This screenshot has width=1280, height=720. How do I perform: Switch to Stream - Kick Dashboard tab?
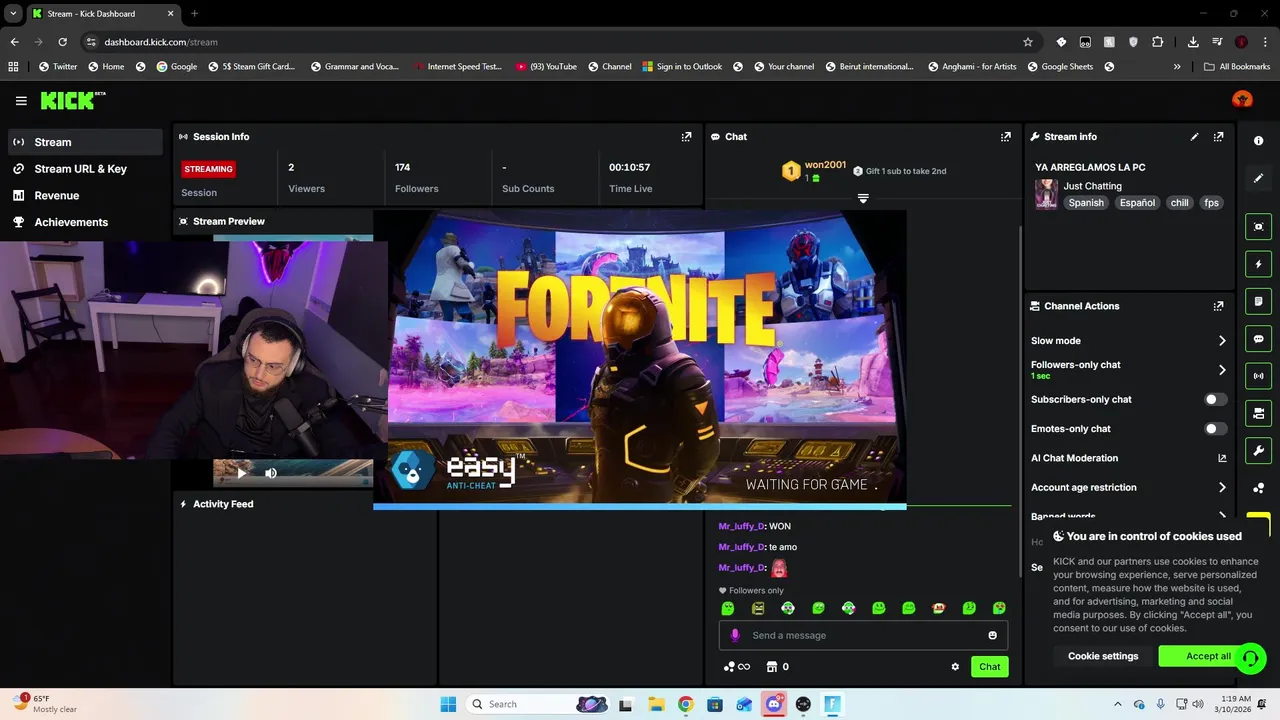pos(102,14)
